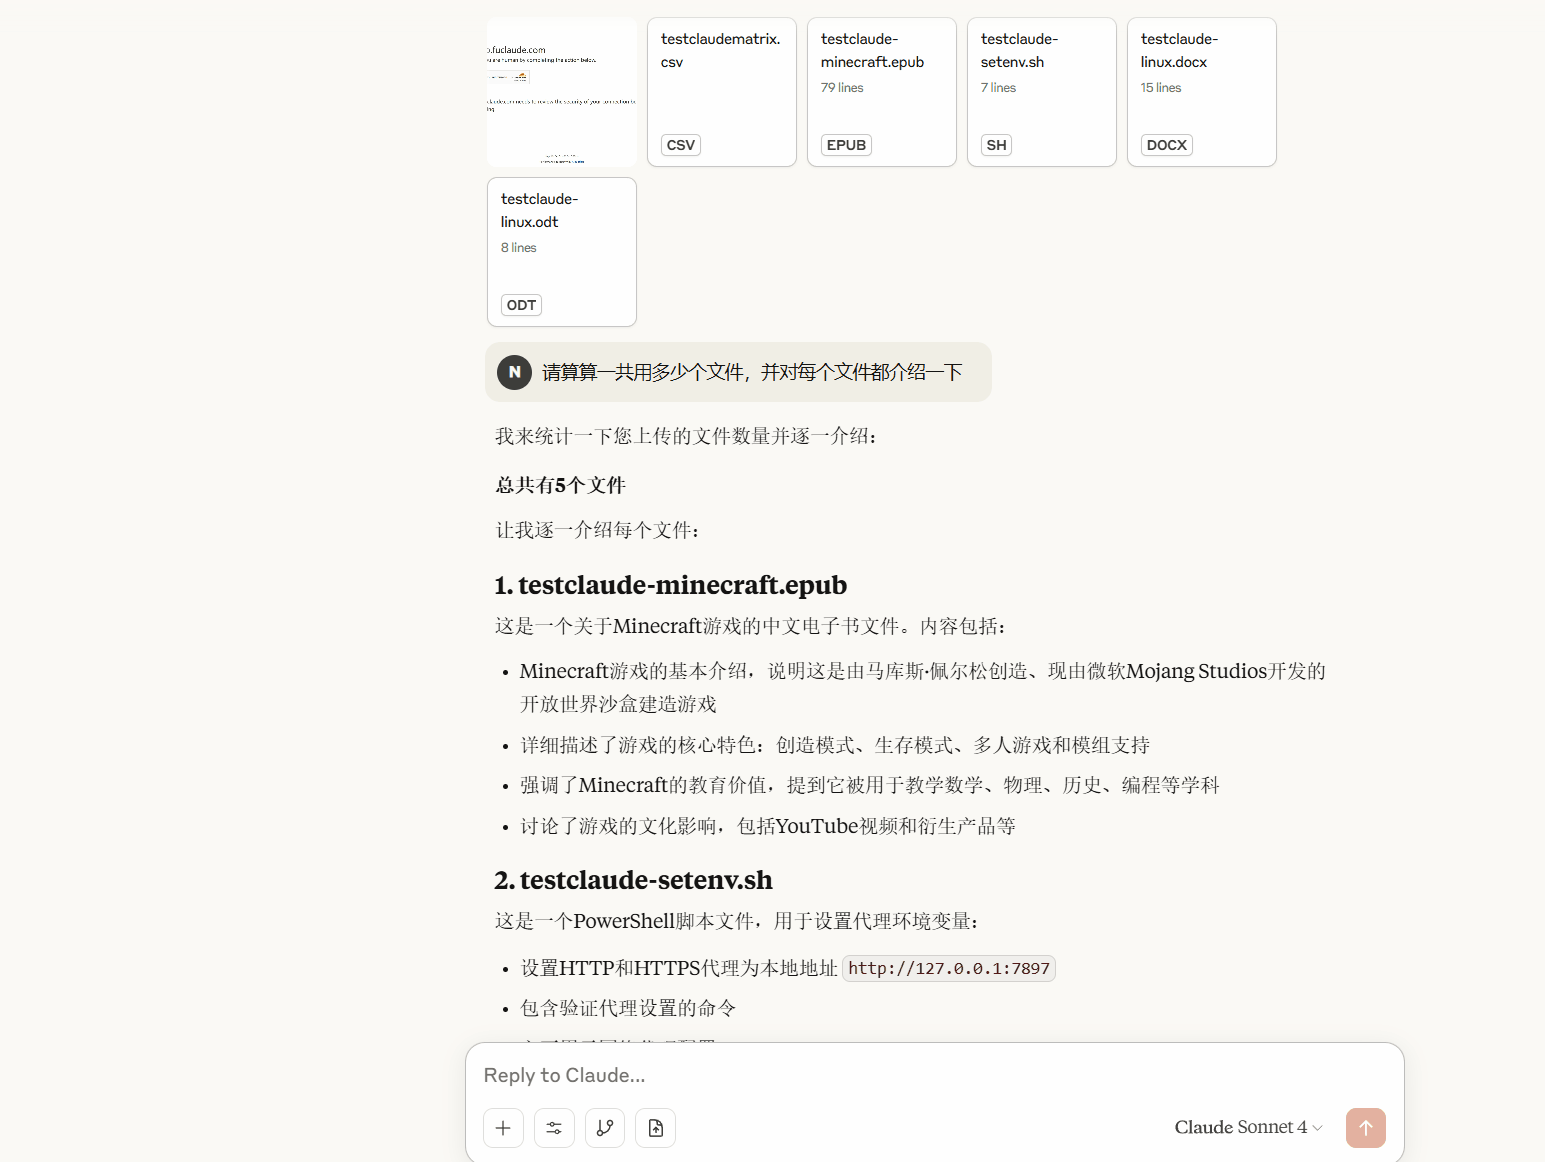The width and height of the screenshot is (1545, 1162).
Task: Click the 79 lines label
Action: click(842, 88)
